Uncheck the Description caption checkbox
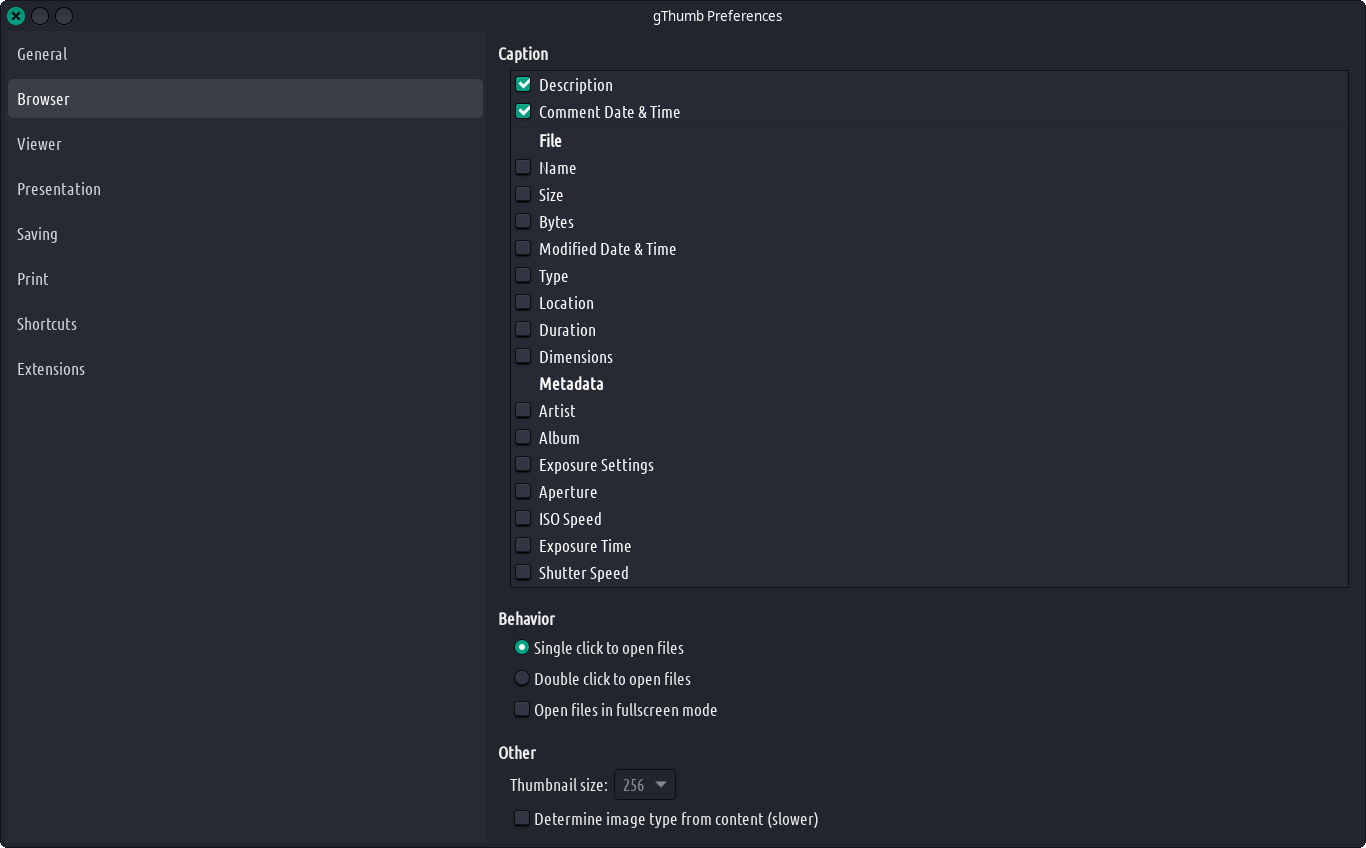This screenshot has width=1366, height=848. (523, 84)
